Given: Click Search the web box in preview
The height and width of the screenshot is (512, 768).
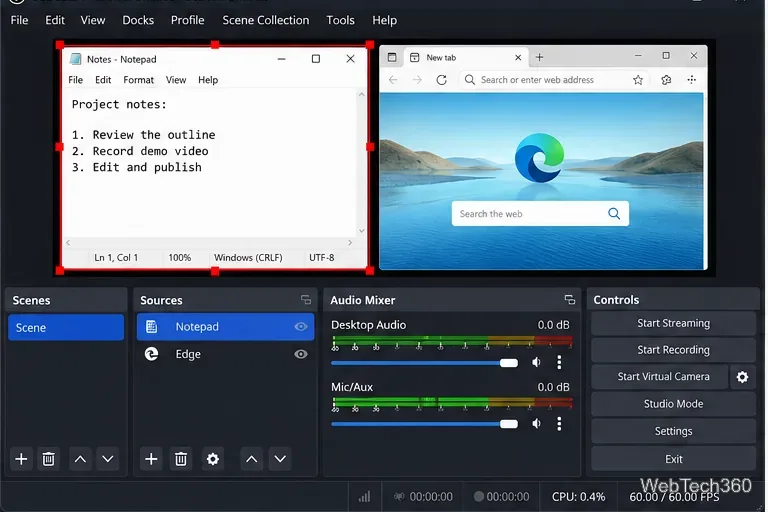Looking at the screenshot, I should pos(540,214).
